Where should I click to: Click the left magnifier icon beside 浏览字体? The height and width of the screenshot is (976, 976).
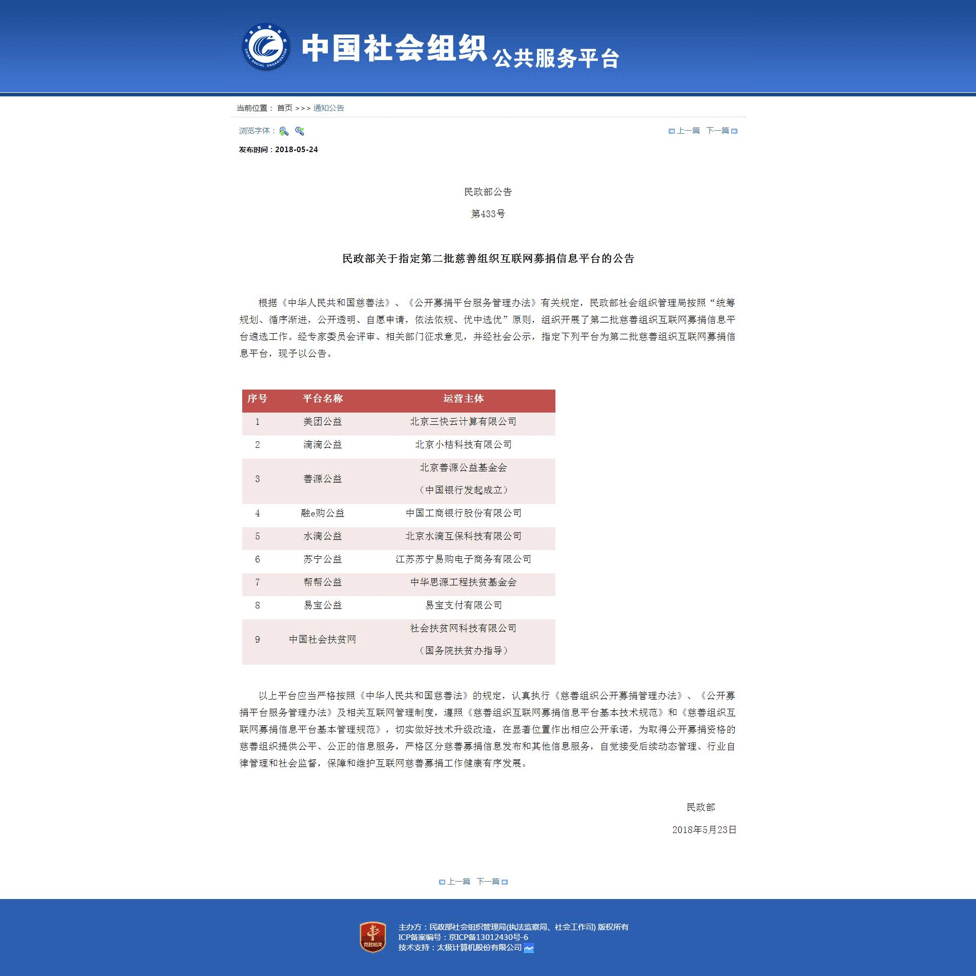point(284,131)
